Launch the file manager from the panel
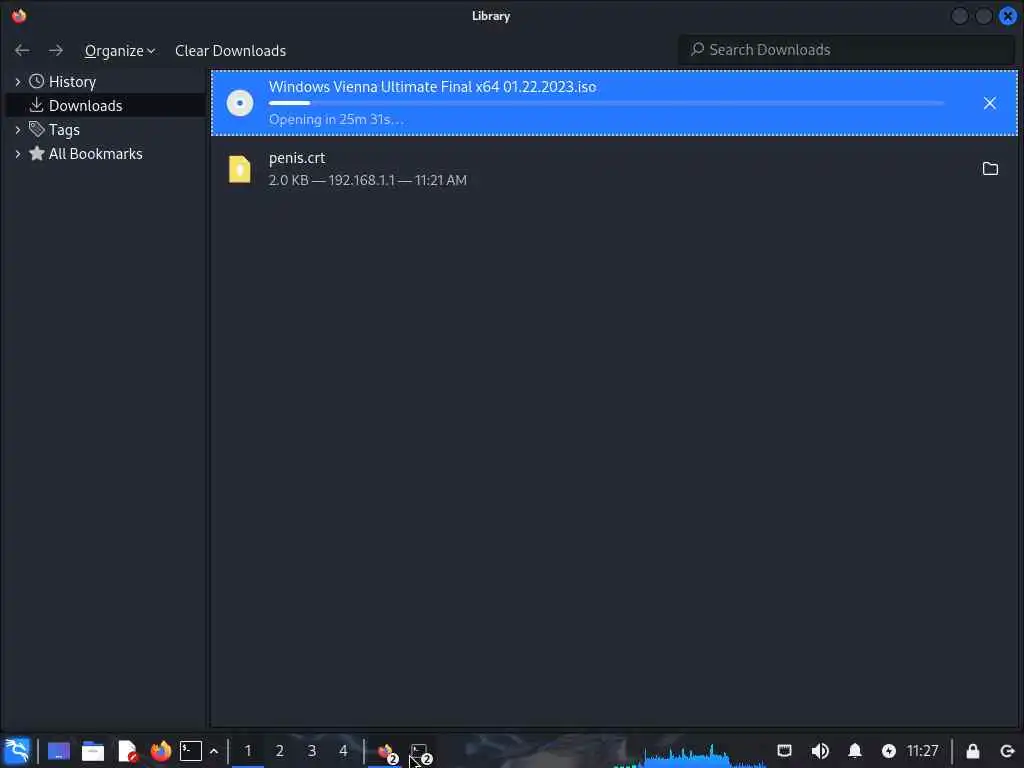The image size is (1024, 768). (93, 751)
